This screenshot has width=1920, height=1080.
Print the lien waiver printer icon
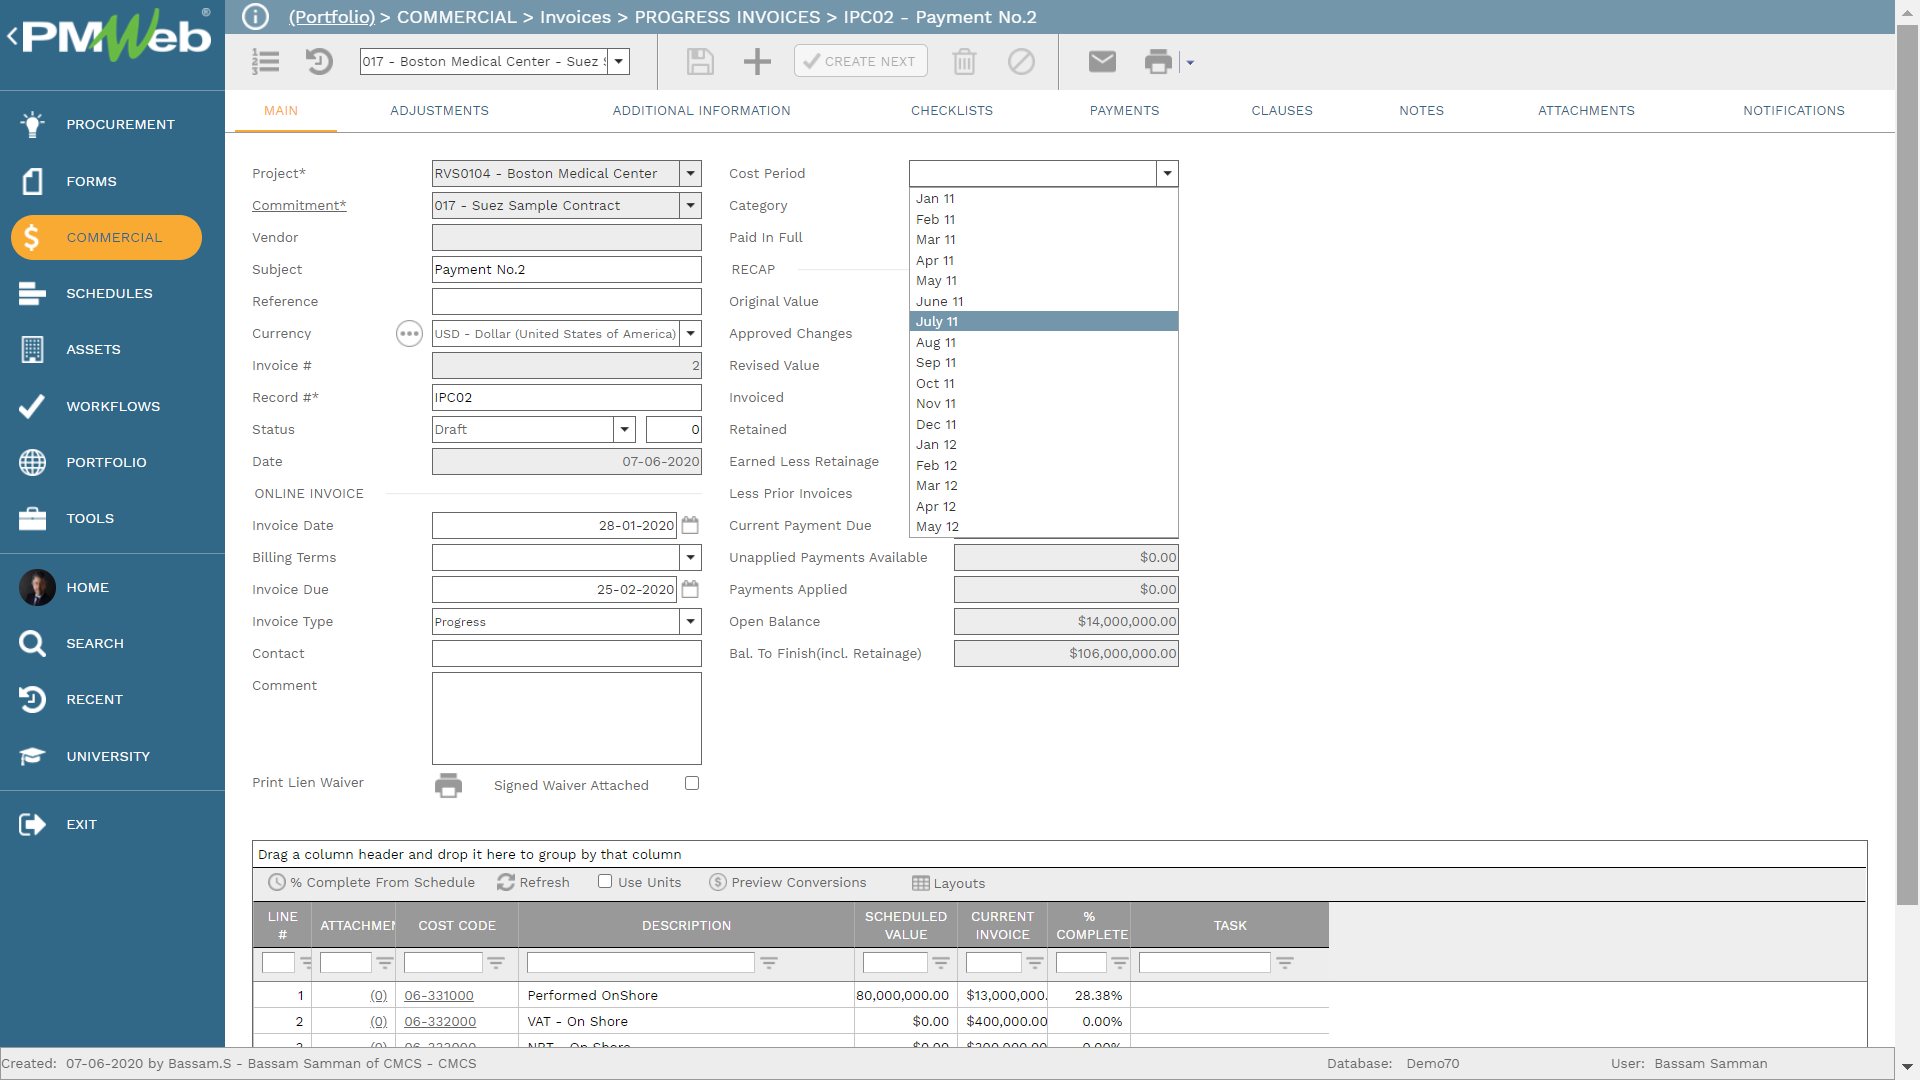448,785
